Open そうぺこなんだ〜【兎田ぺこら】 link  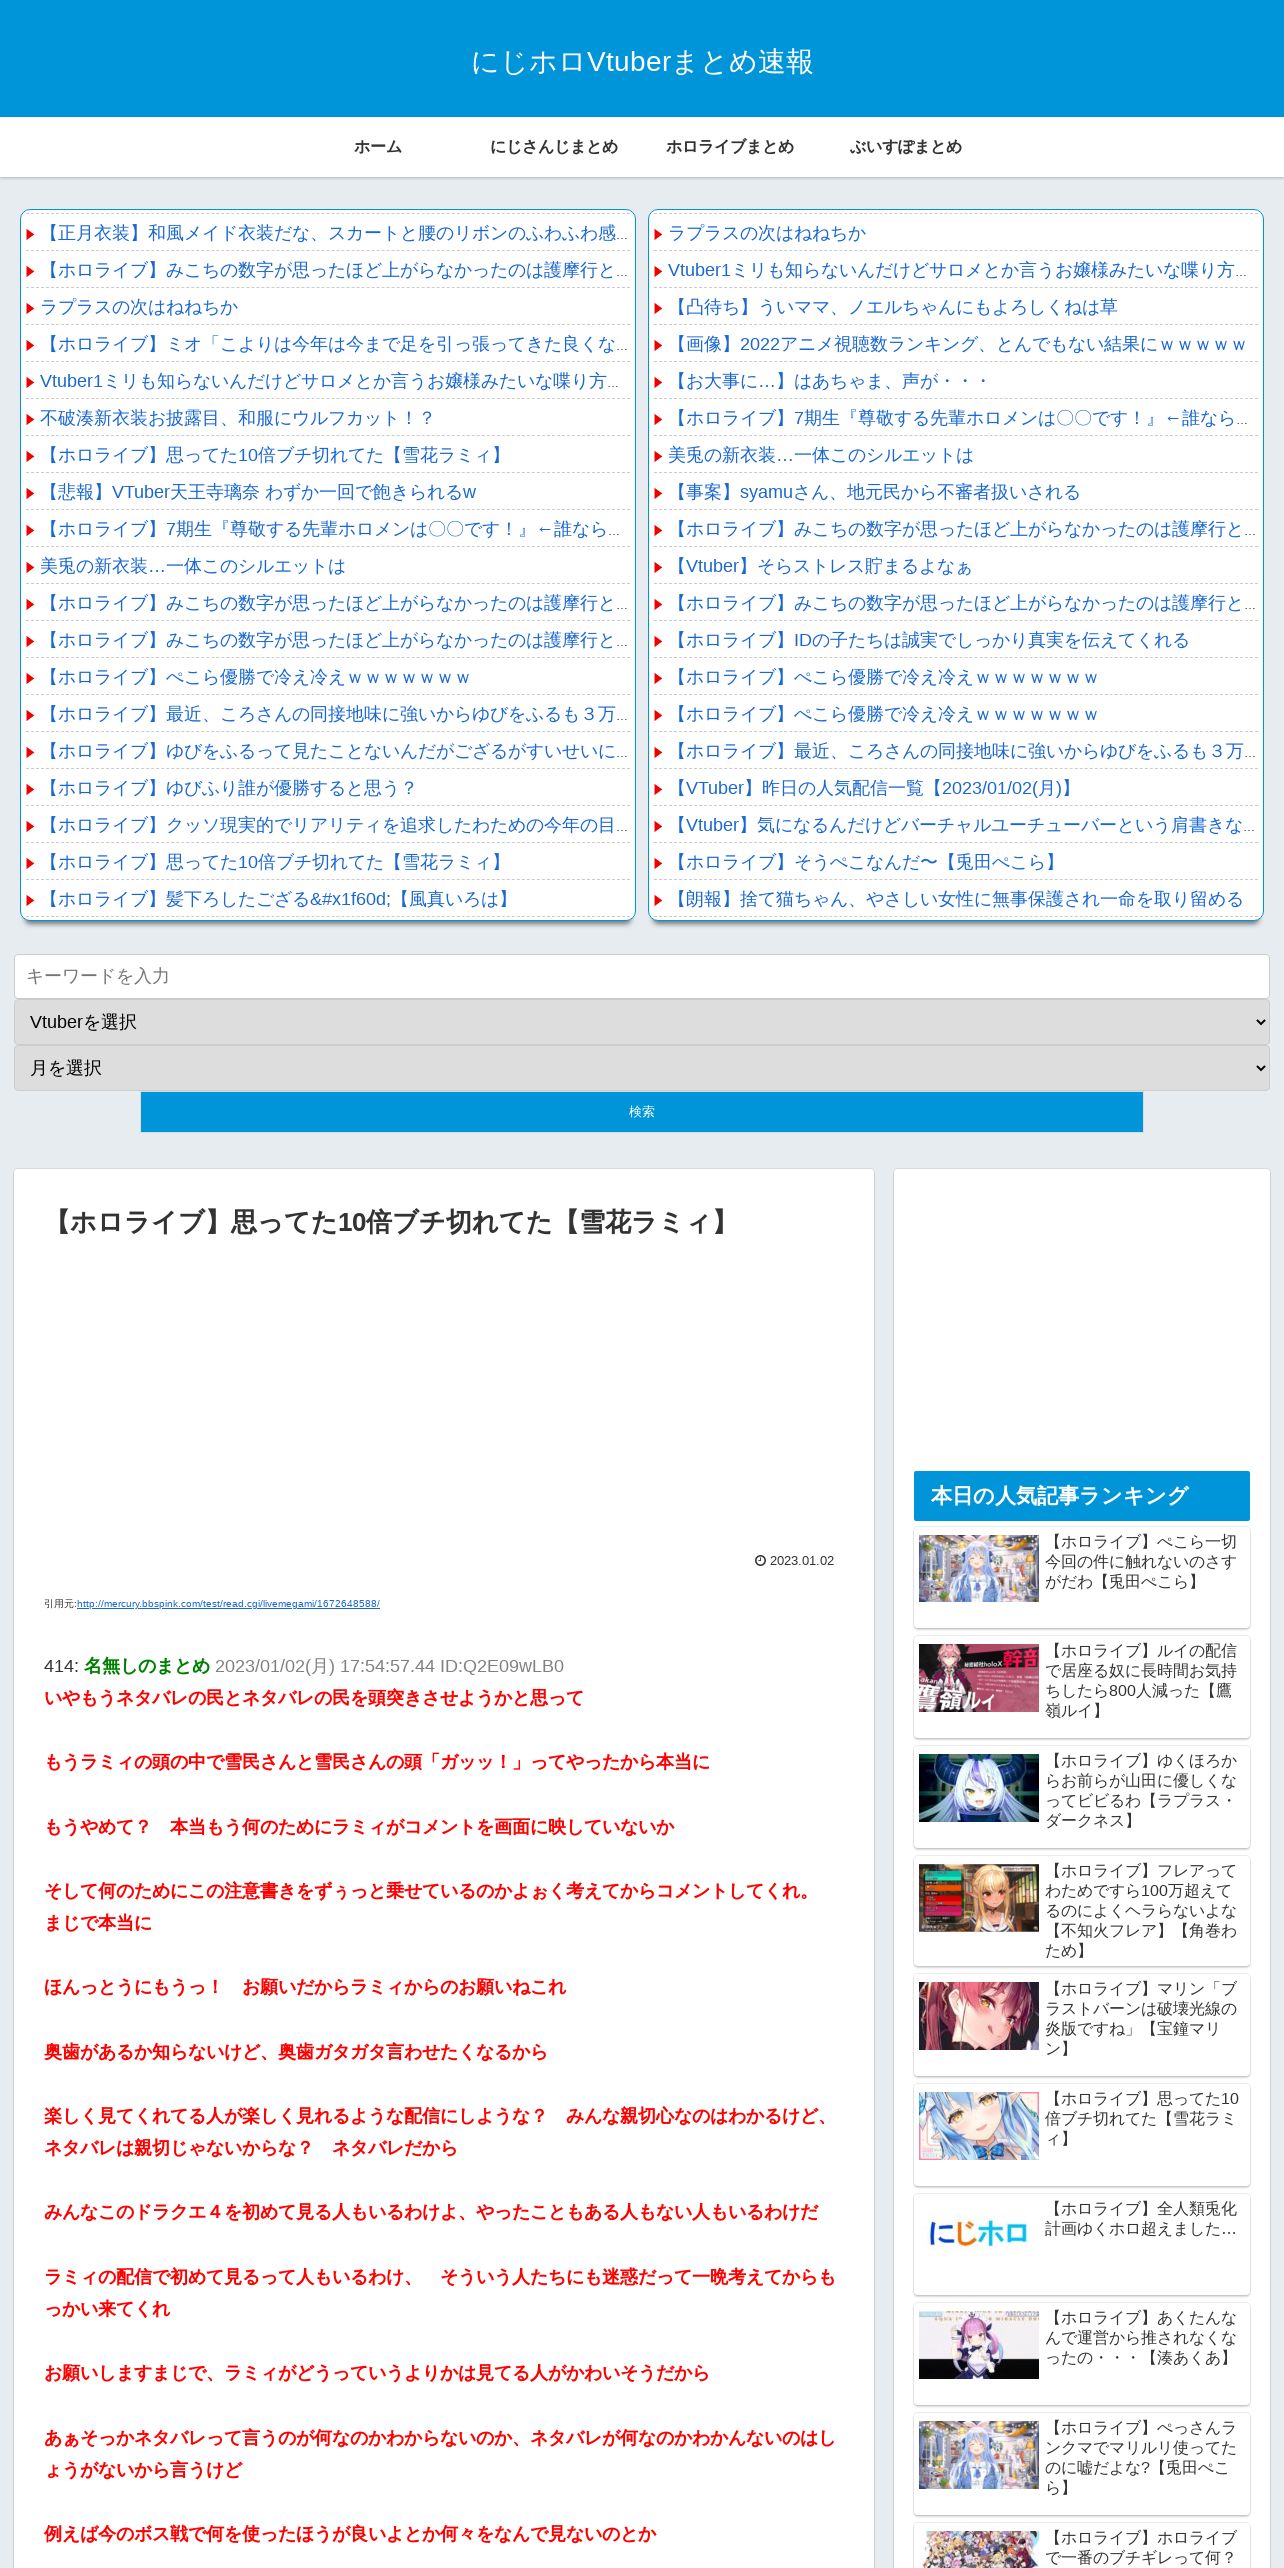tap(865, 862)
